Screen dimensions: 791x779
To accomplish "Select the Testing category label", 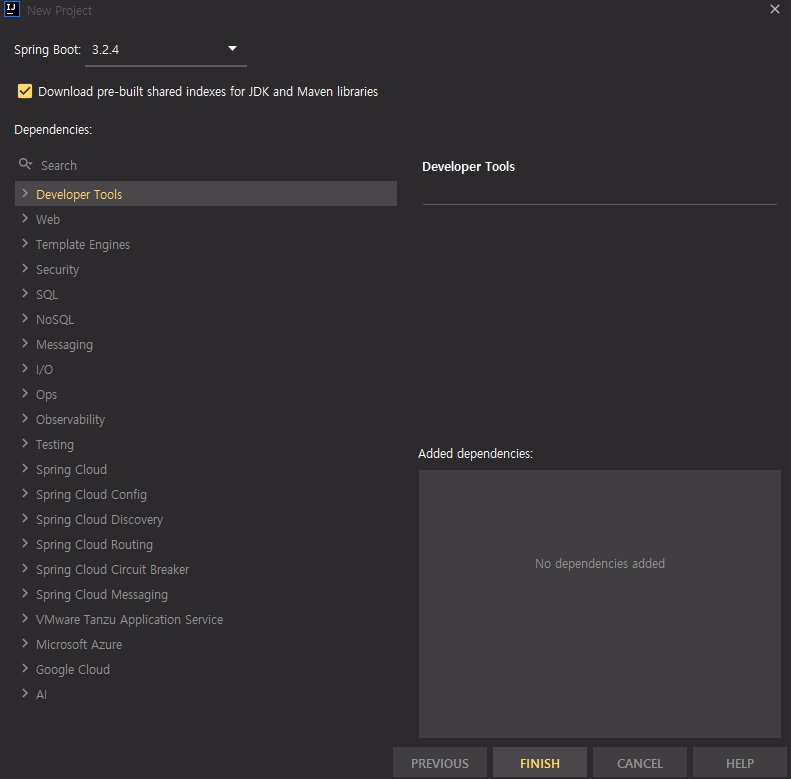I will [55, 445].
